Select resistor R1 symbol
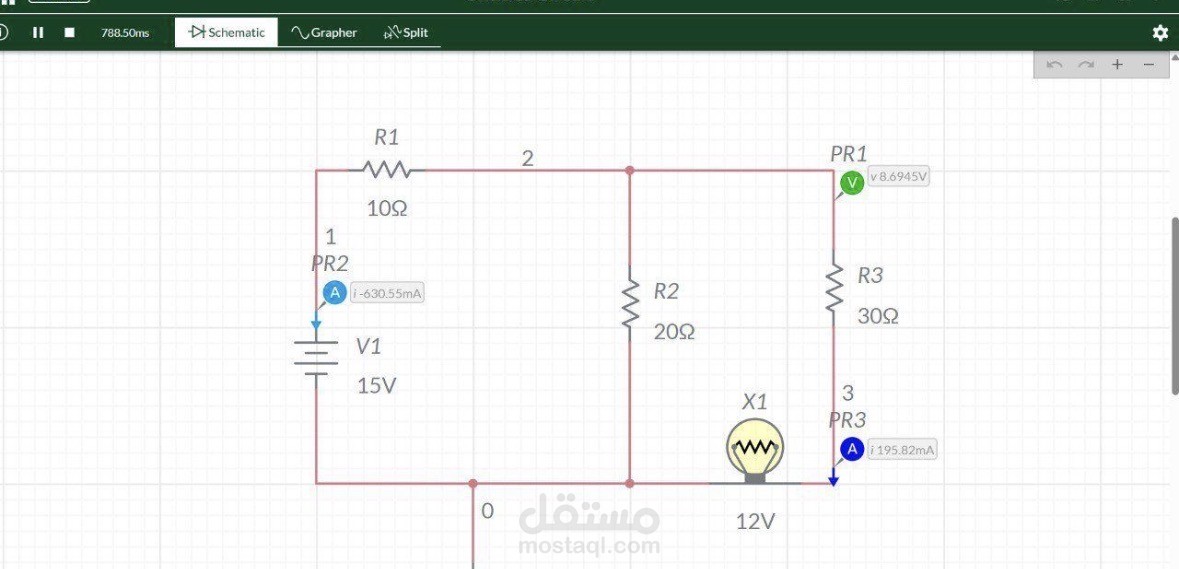The image size is (1179, 569). 386,170
